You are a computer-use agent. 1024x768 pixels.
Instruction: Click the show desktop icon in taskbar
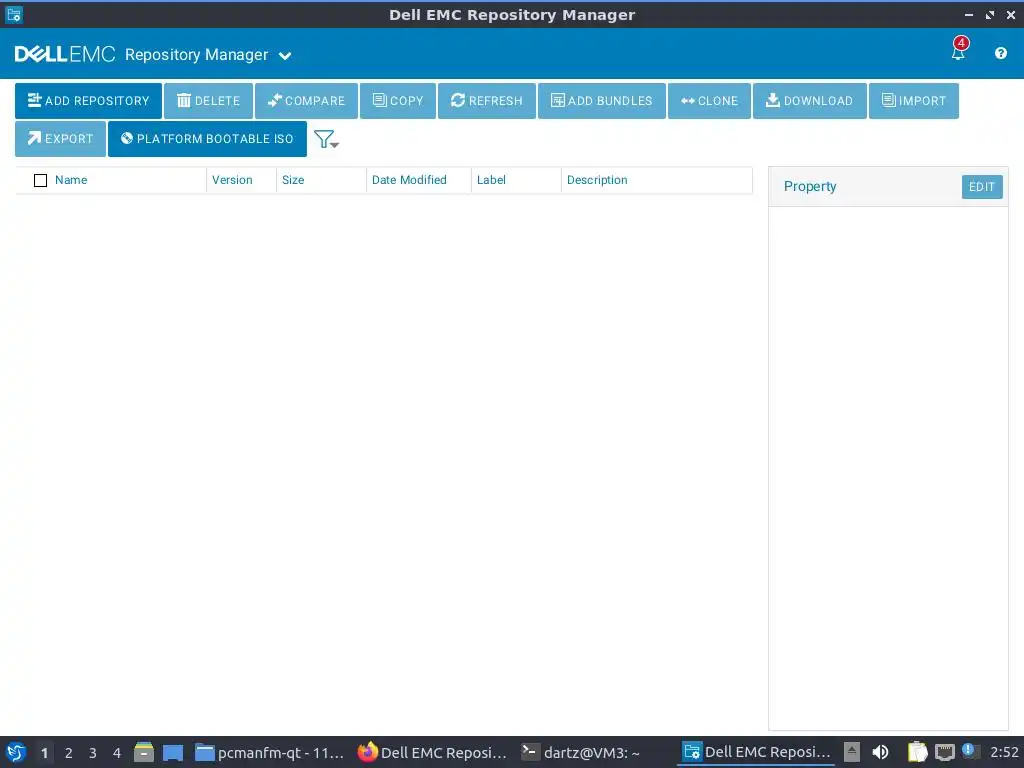coord(173,752)
